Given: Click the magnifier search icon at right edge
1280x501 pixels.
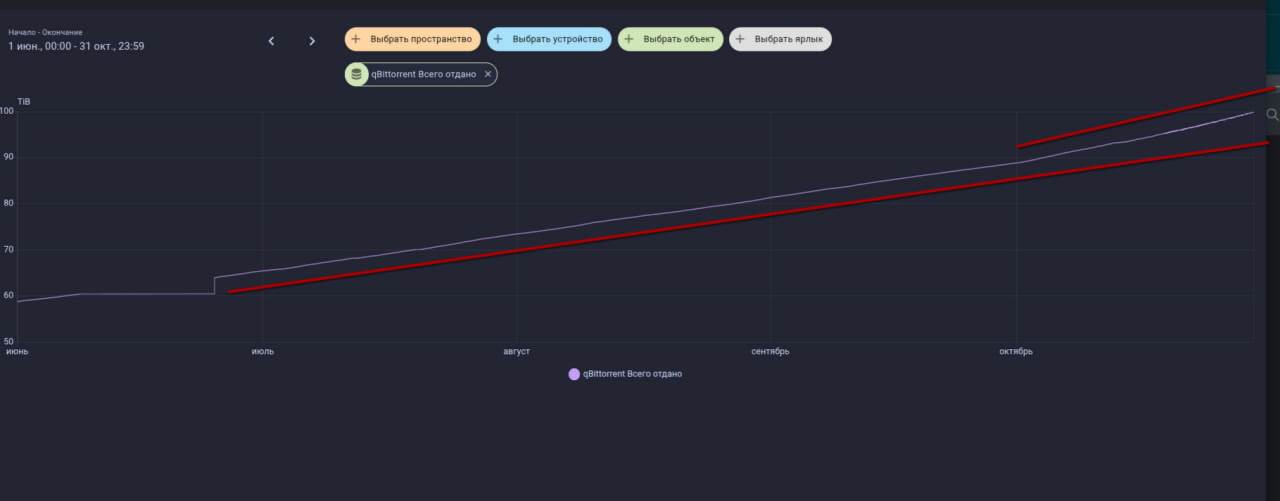Looking at the screenshot, I should point(1272,115).
